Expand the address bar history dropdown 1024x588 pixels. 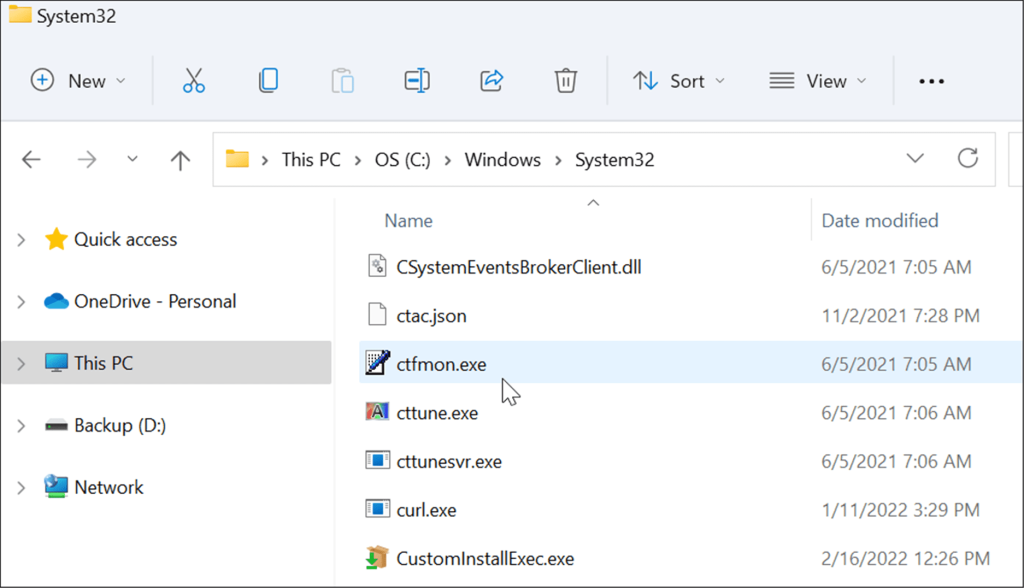point(915,158)
